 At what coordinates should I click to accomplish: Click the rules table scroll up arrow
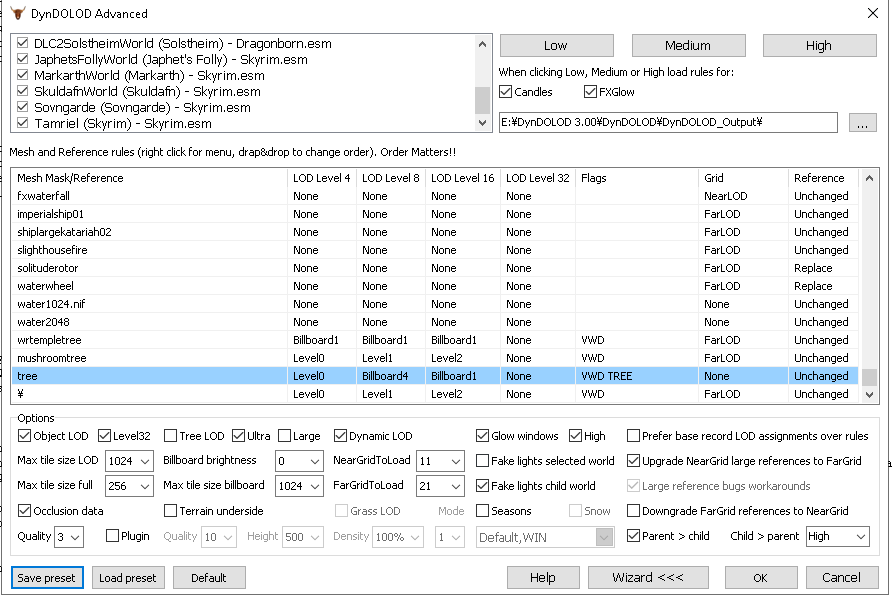(x=869, y=178)
